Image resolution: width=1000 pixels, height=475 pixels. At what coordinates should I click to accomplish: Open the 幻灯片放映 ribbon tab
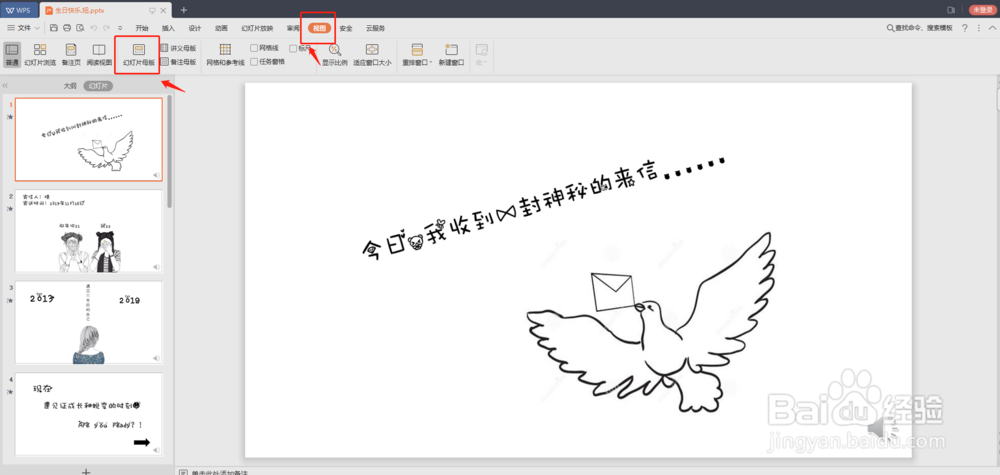[x=257, y=28]
